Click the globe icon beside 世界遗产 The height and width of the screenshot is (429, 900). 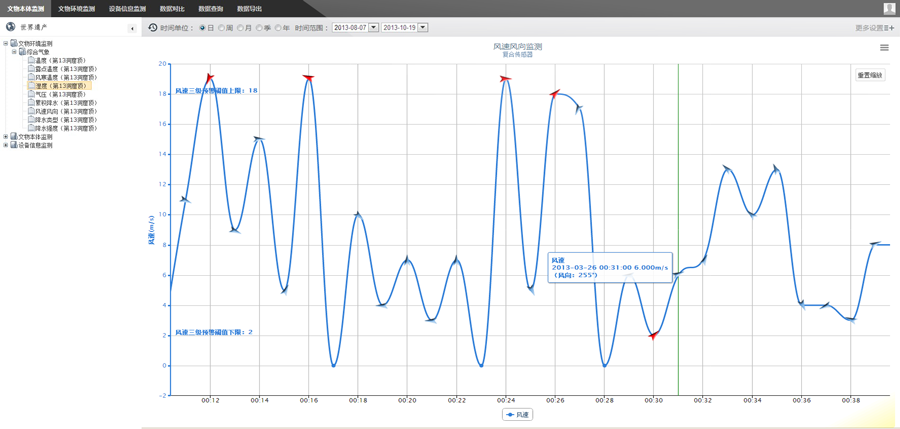pos(11,27)
